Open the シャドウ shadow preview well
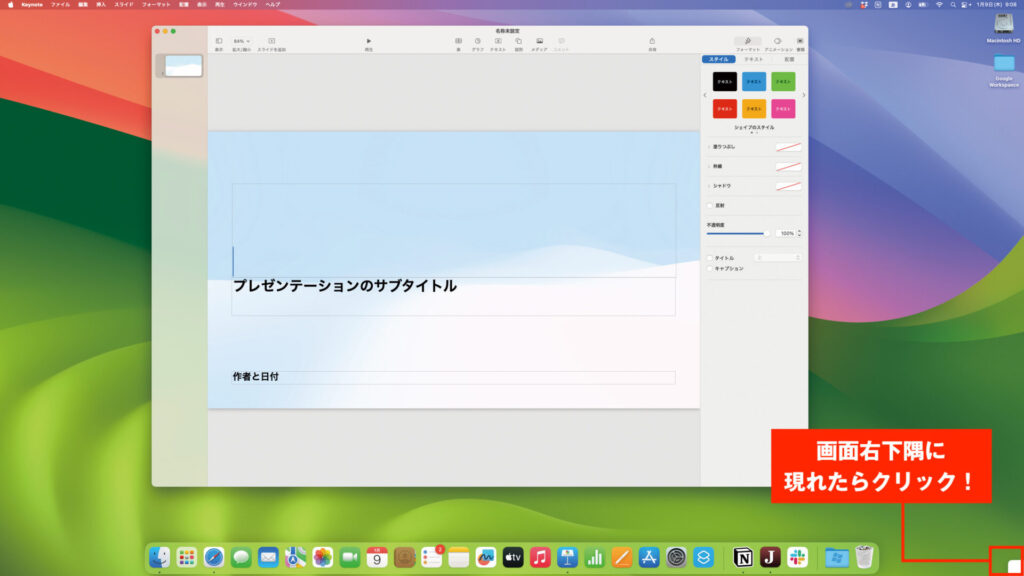This screenshot has height=576, width=1024. click(x=788, y=186)
